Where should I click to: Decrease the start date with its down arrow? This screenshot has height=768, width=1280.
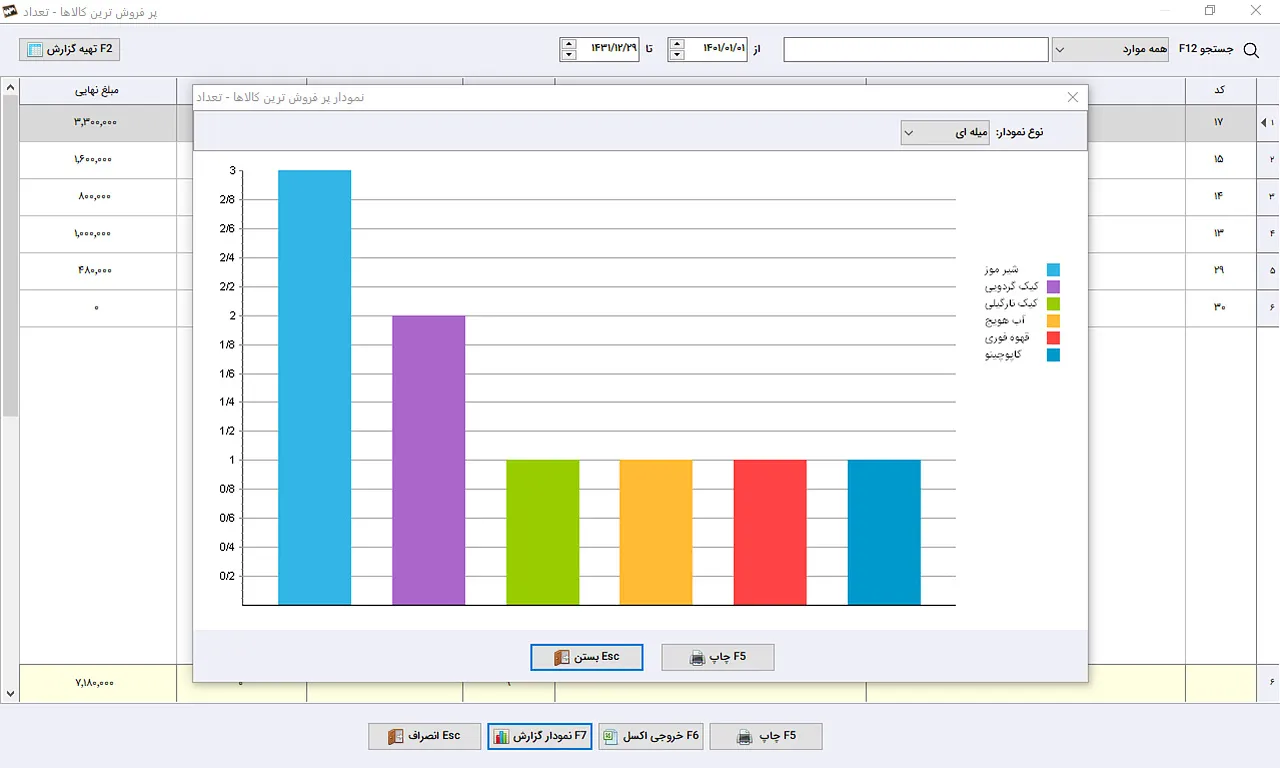point(677,55)
